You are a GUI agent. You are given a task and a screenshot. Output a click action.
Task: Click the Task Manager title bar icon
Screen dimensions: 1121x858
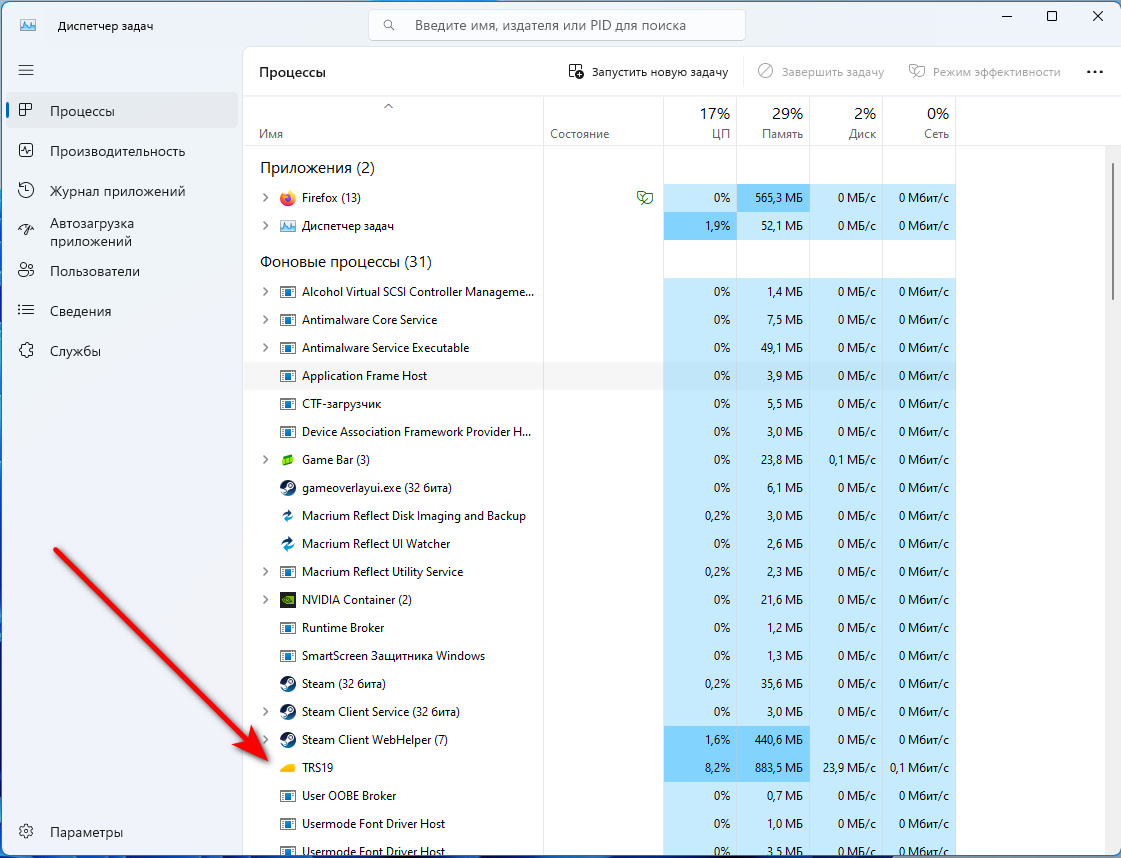point(28,25)
